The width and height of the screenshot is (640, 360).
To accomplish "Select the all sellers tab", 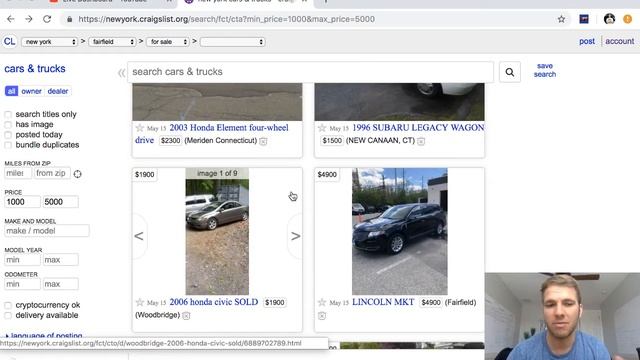I will (11, 91).
